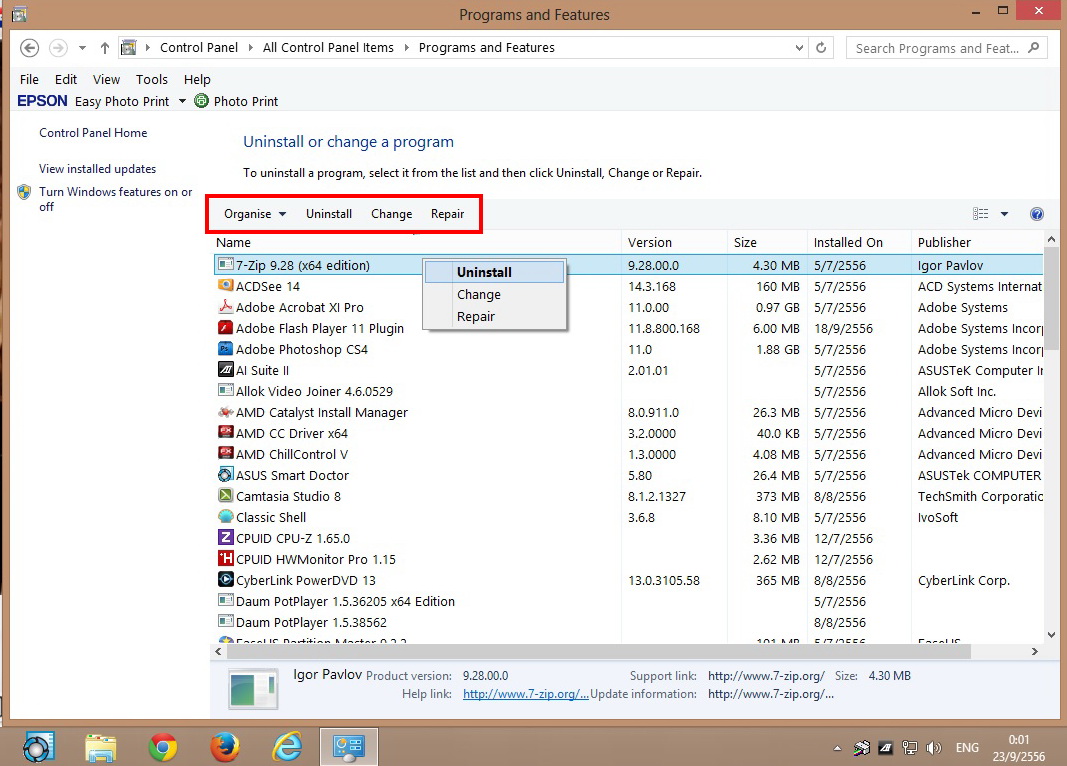Select the Adobe Acrobat XI Pro icon
The image size is (1067, 766).
pyautogui.click(x=225, y=307)
